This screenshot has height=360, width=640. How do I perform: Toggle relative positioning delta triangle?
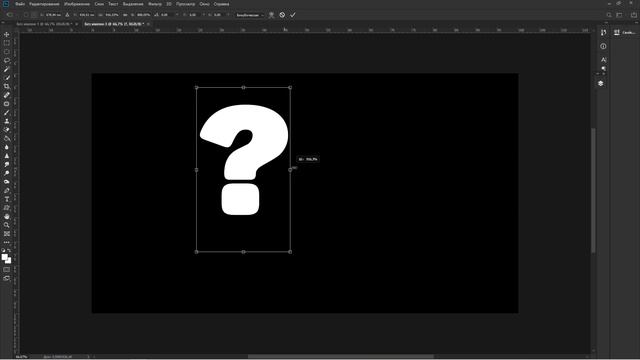coord(67,15)
